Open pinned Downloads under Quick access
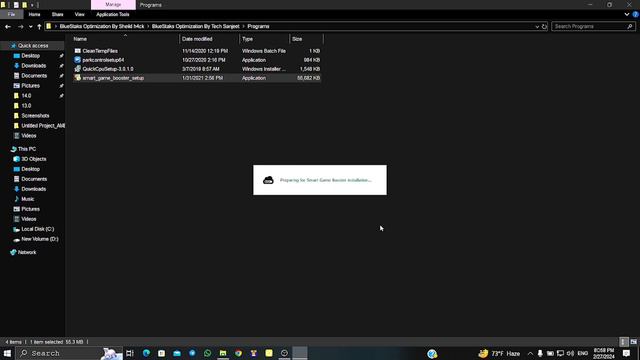640x360 pixels. (33, 66)
